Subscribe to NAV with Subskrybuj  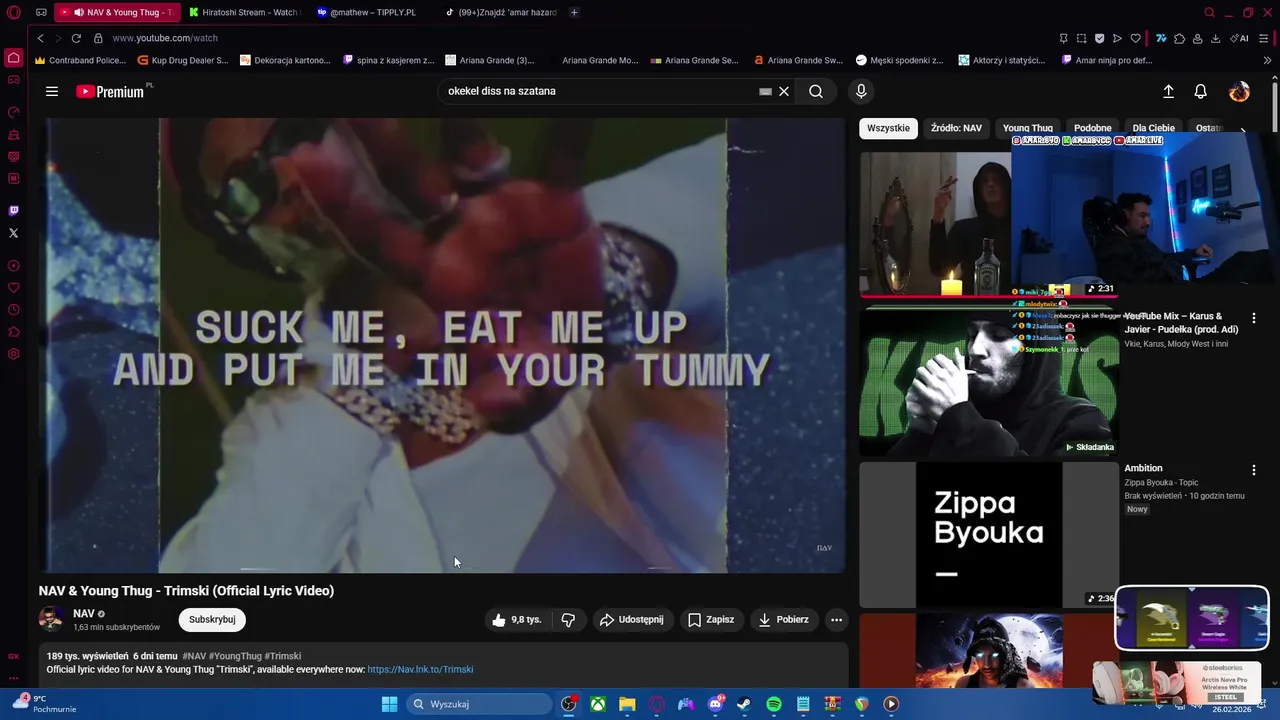212,620
